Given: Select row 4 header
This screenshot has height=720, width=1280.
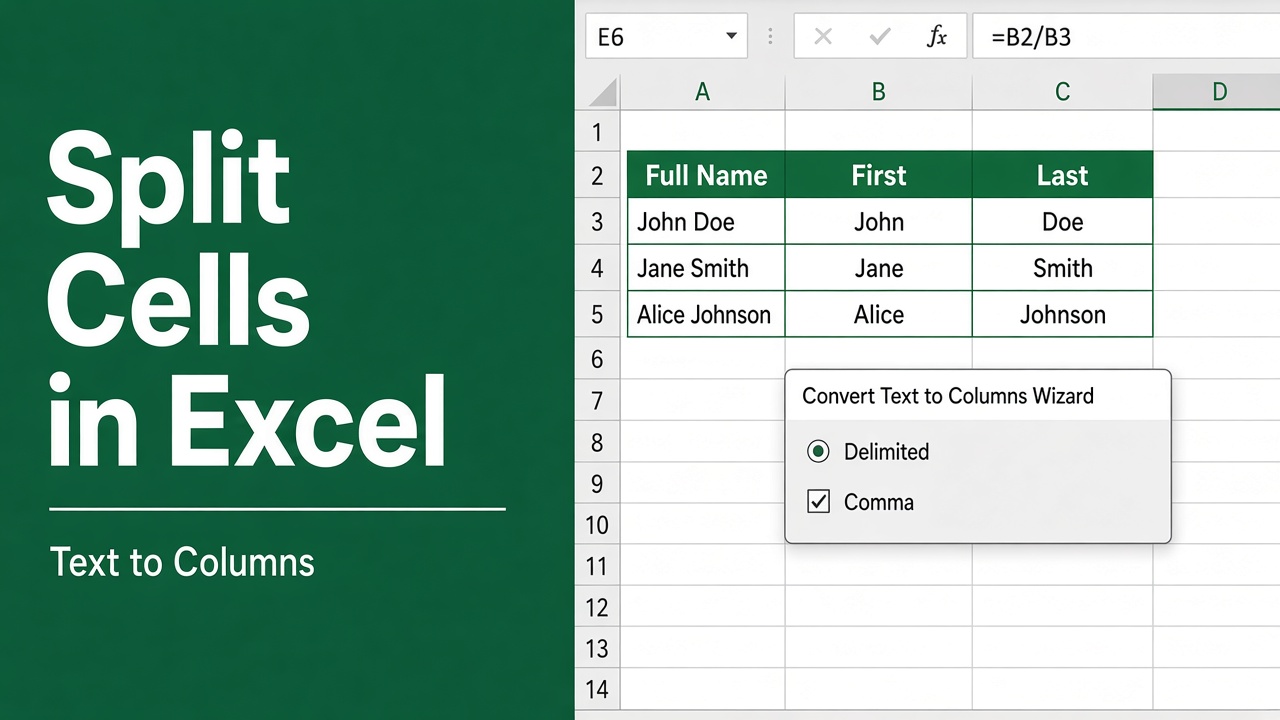Looking at the screenshot, I should click(598, 268).
